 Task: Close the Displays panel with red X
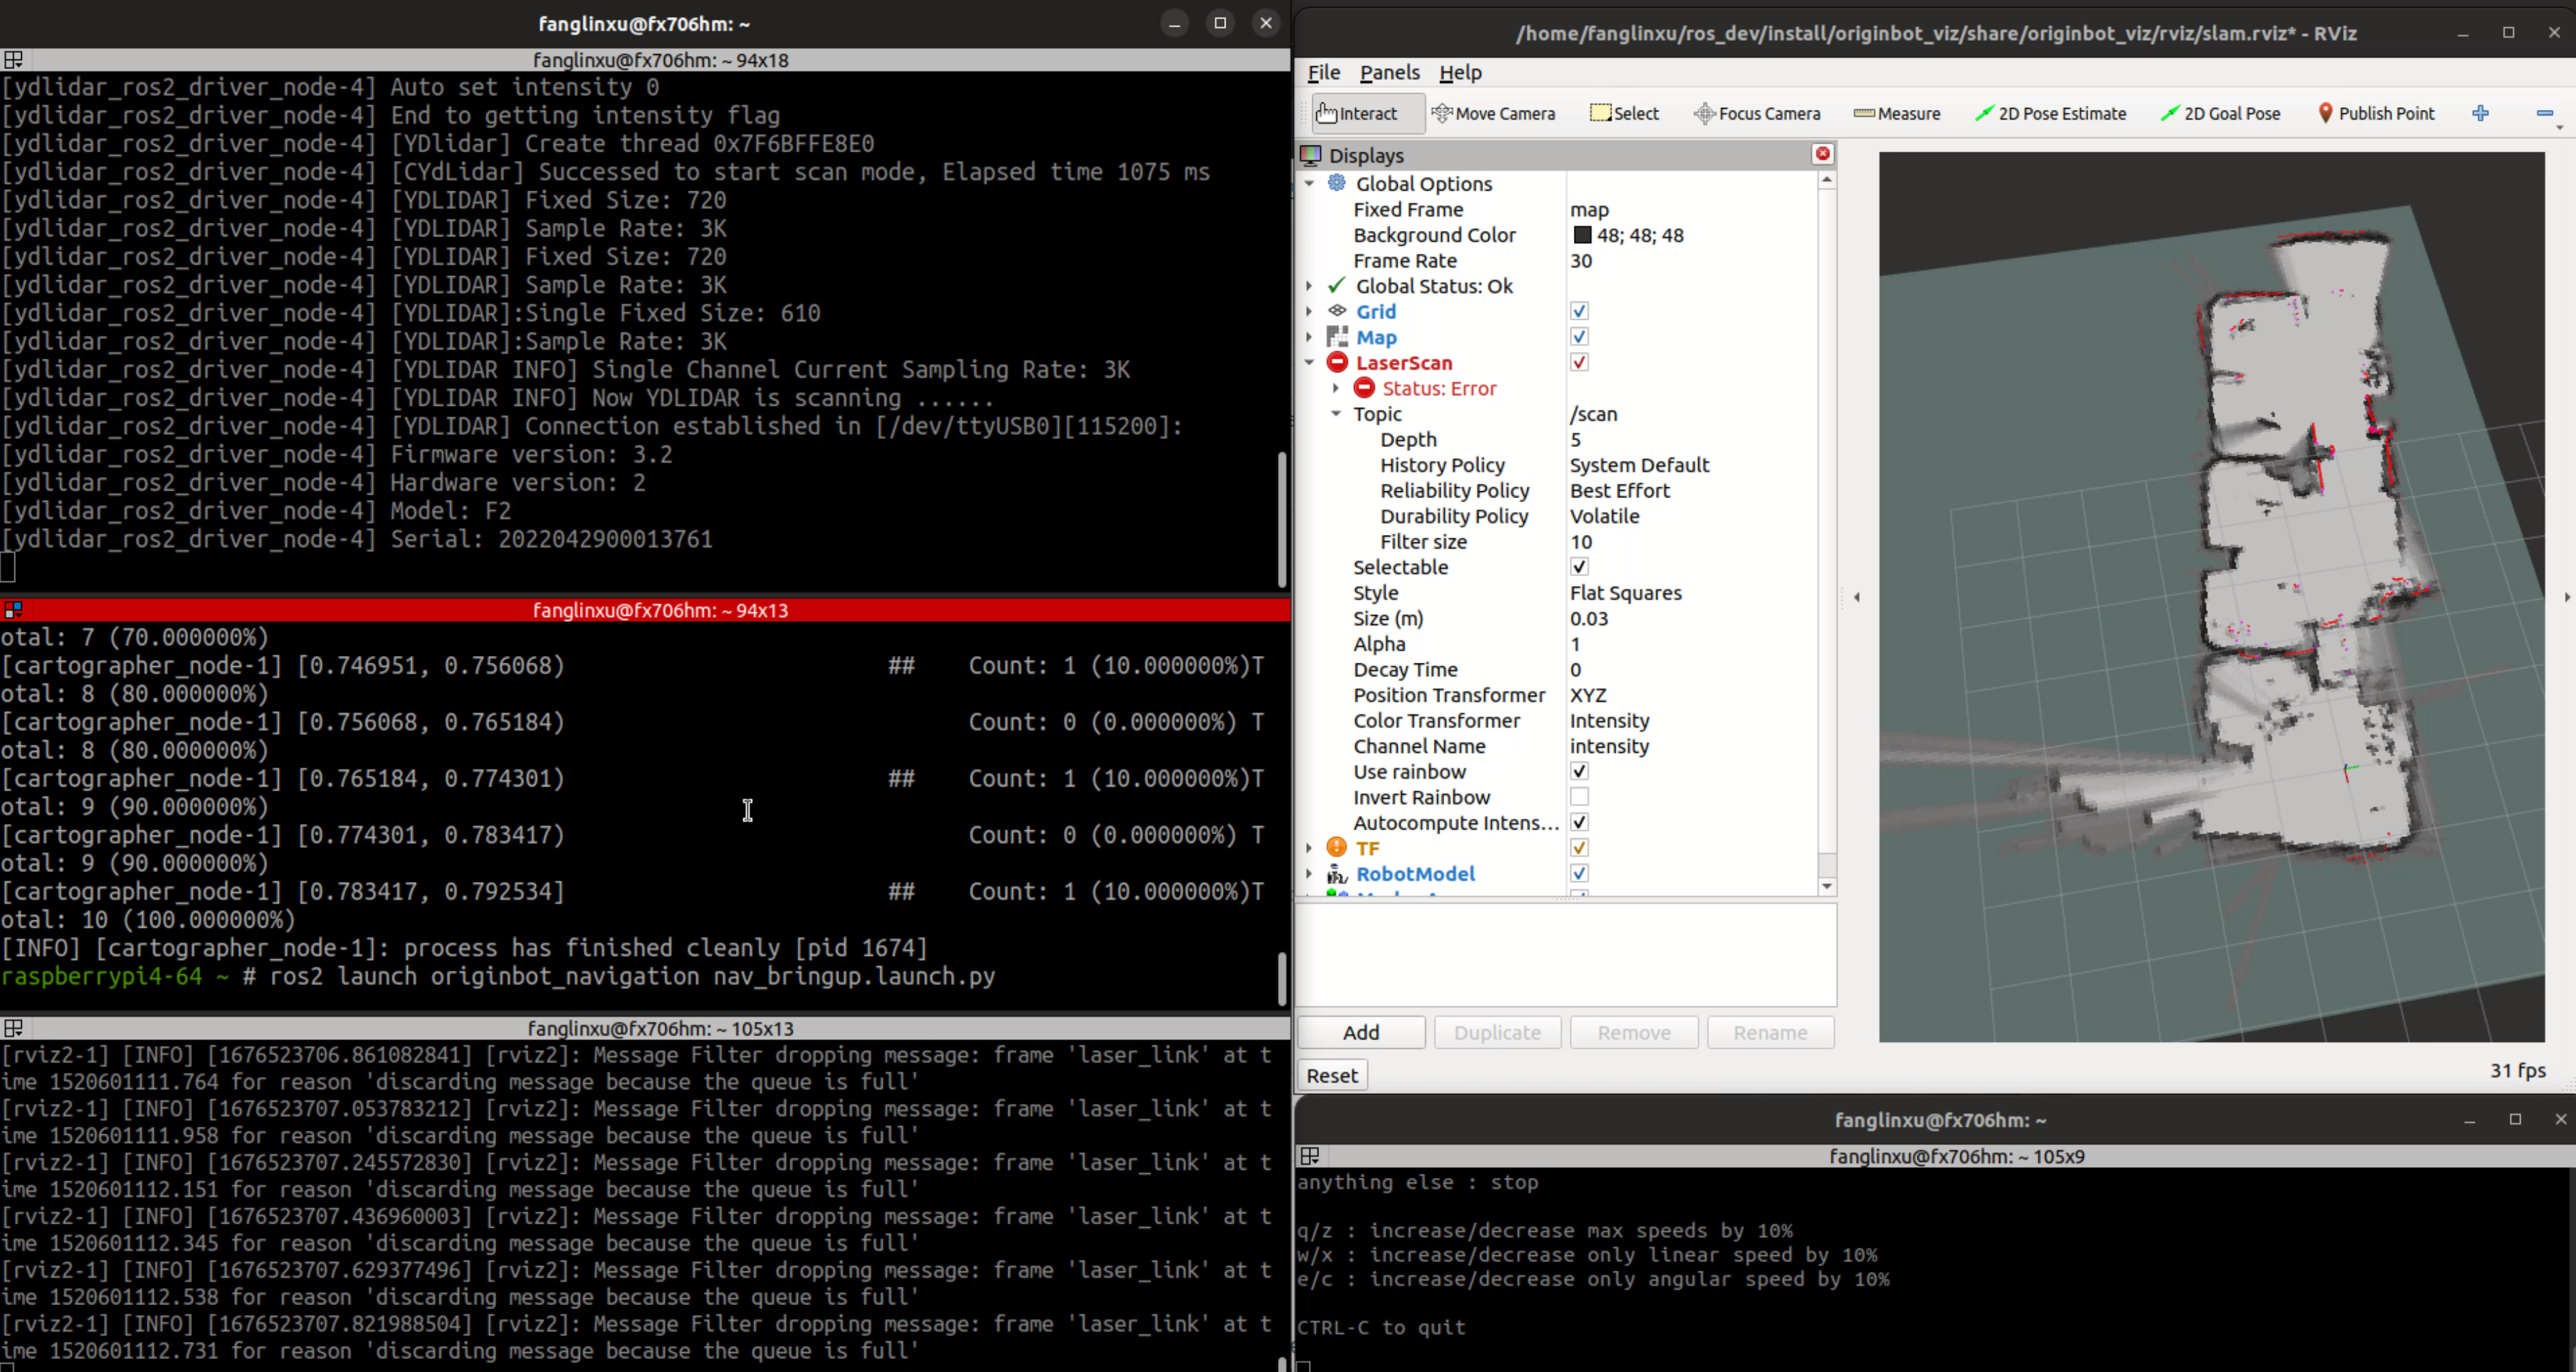(x=1822, y=153)
